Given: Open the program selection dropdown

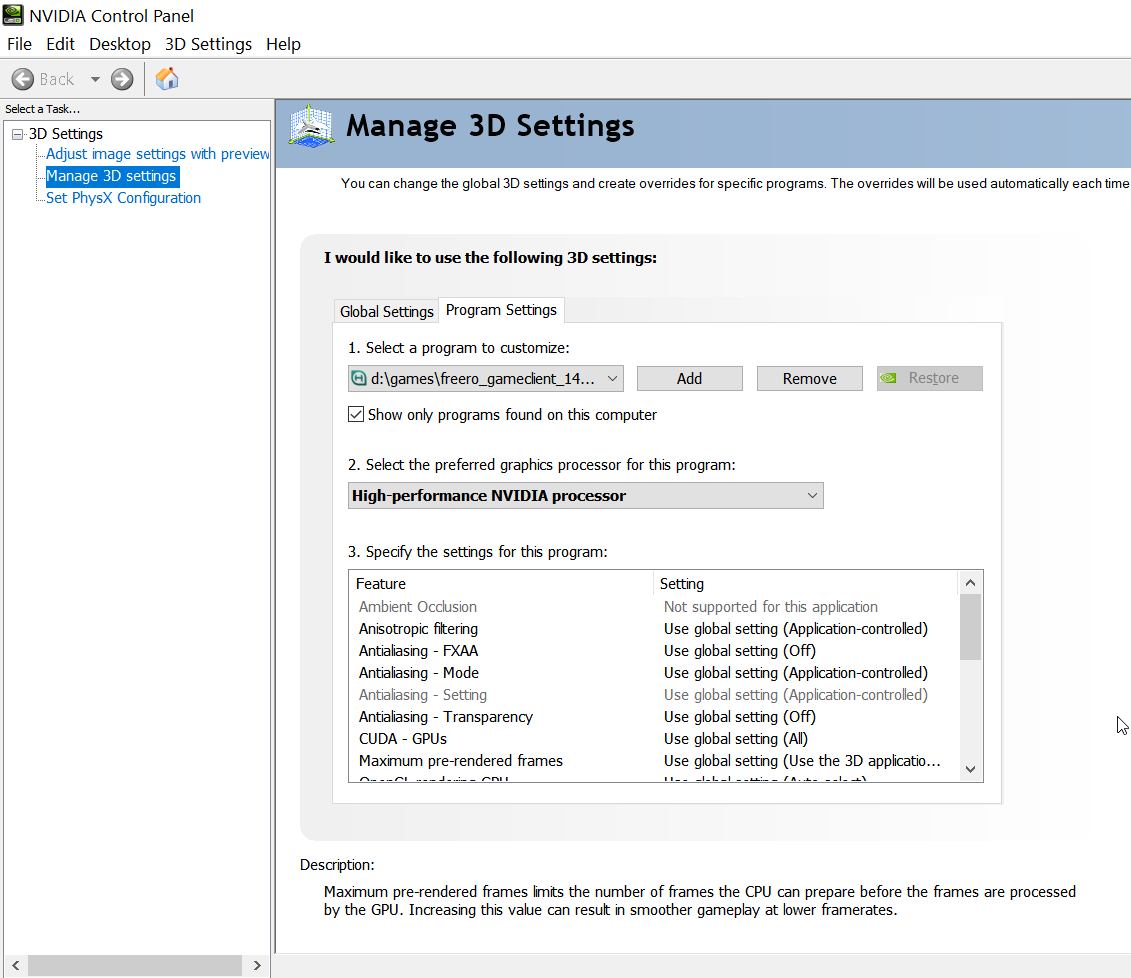Looking at the screenshot, I should point(485,379).
